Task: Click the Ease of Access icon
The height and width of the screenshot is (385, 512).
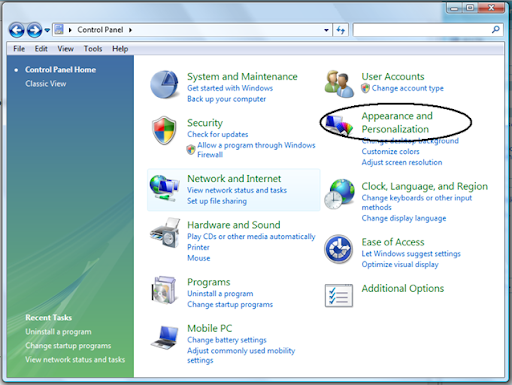Action: tap(339, 249)
